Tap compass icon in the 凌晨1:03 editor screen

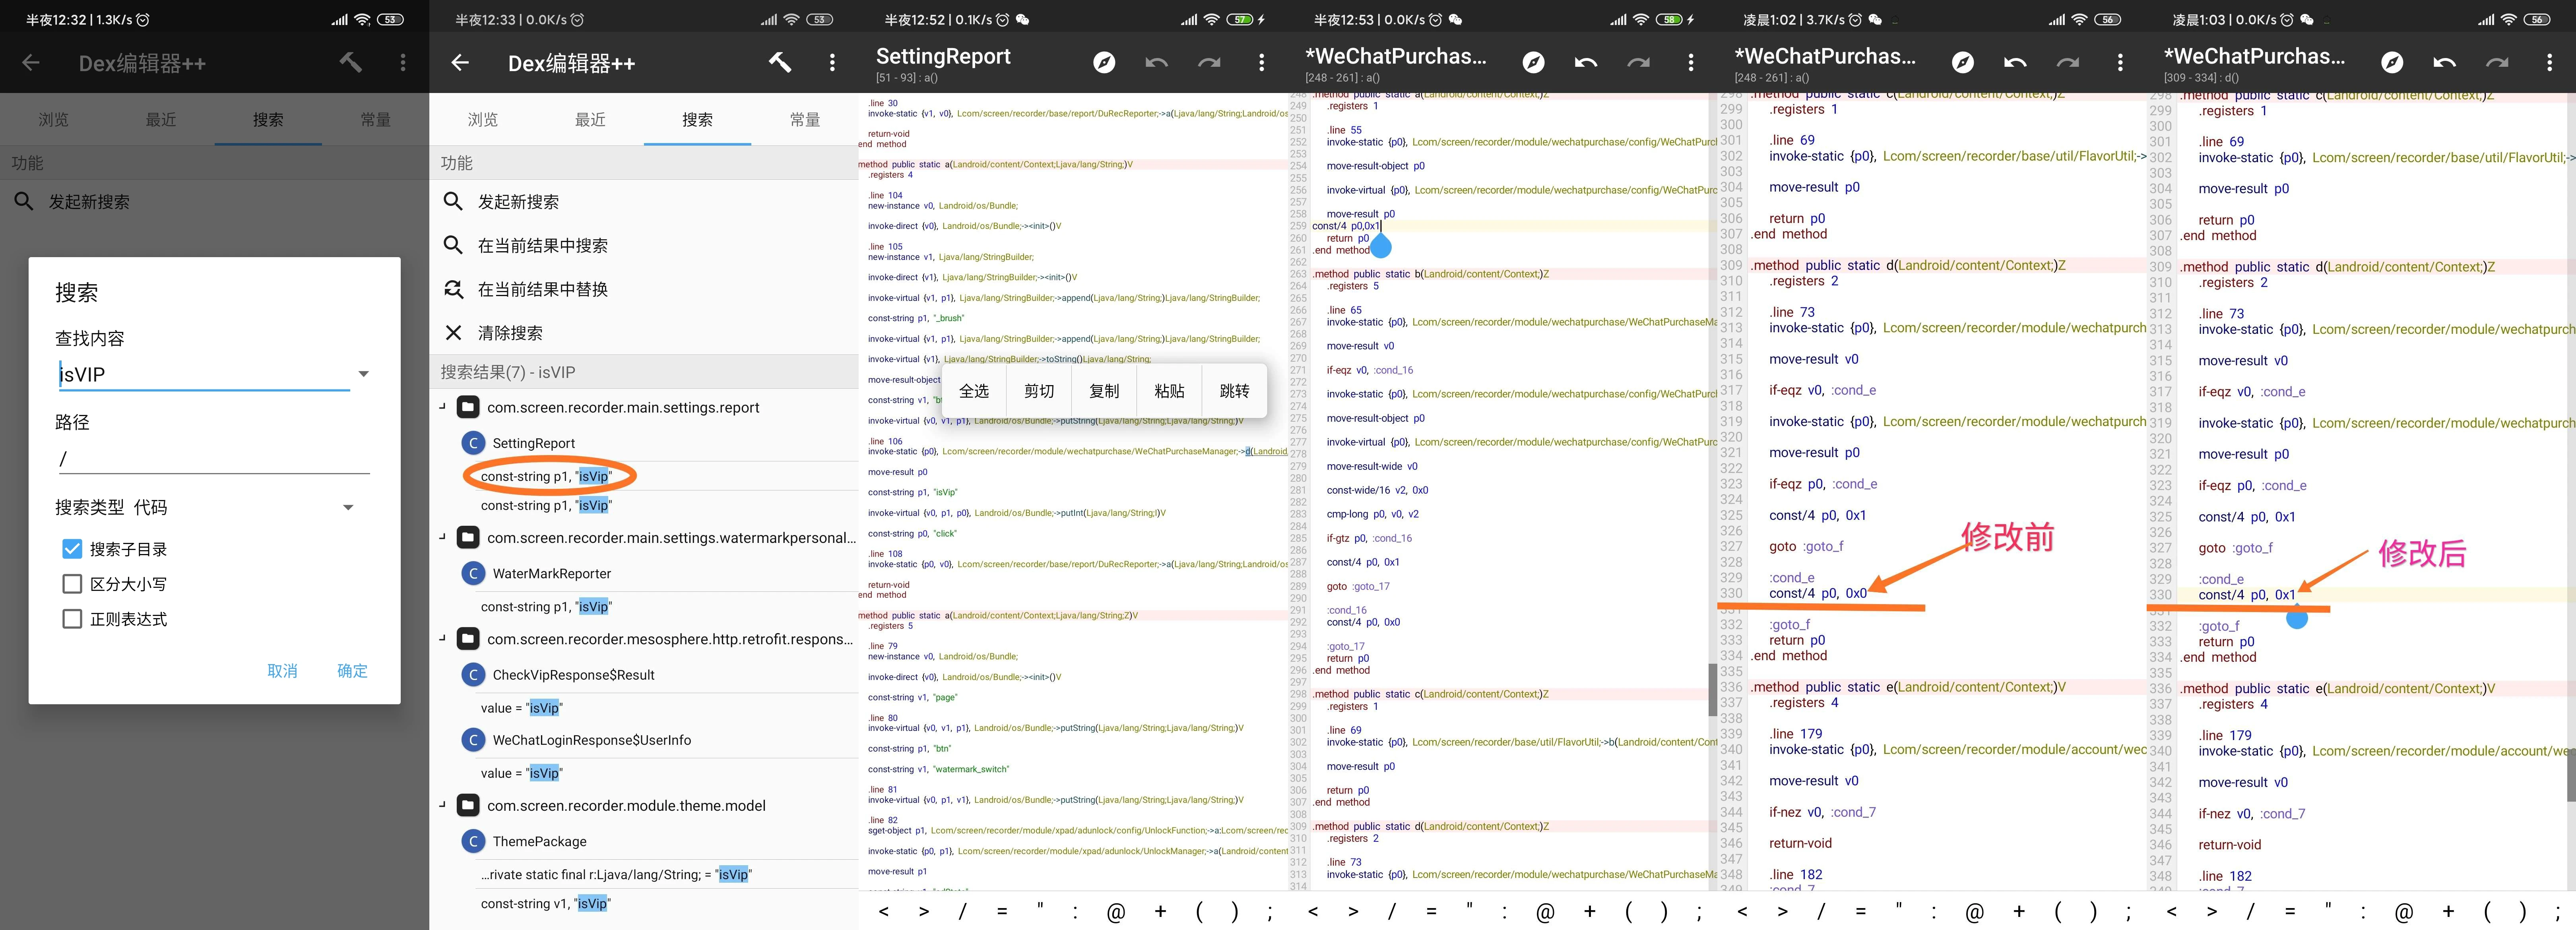2392,63
